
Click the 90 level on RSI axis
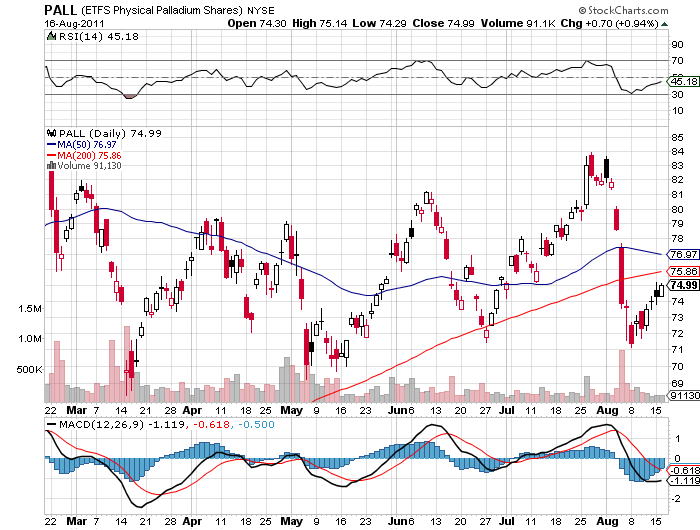[x=677, y=44]
